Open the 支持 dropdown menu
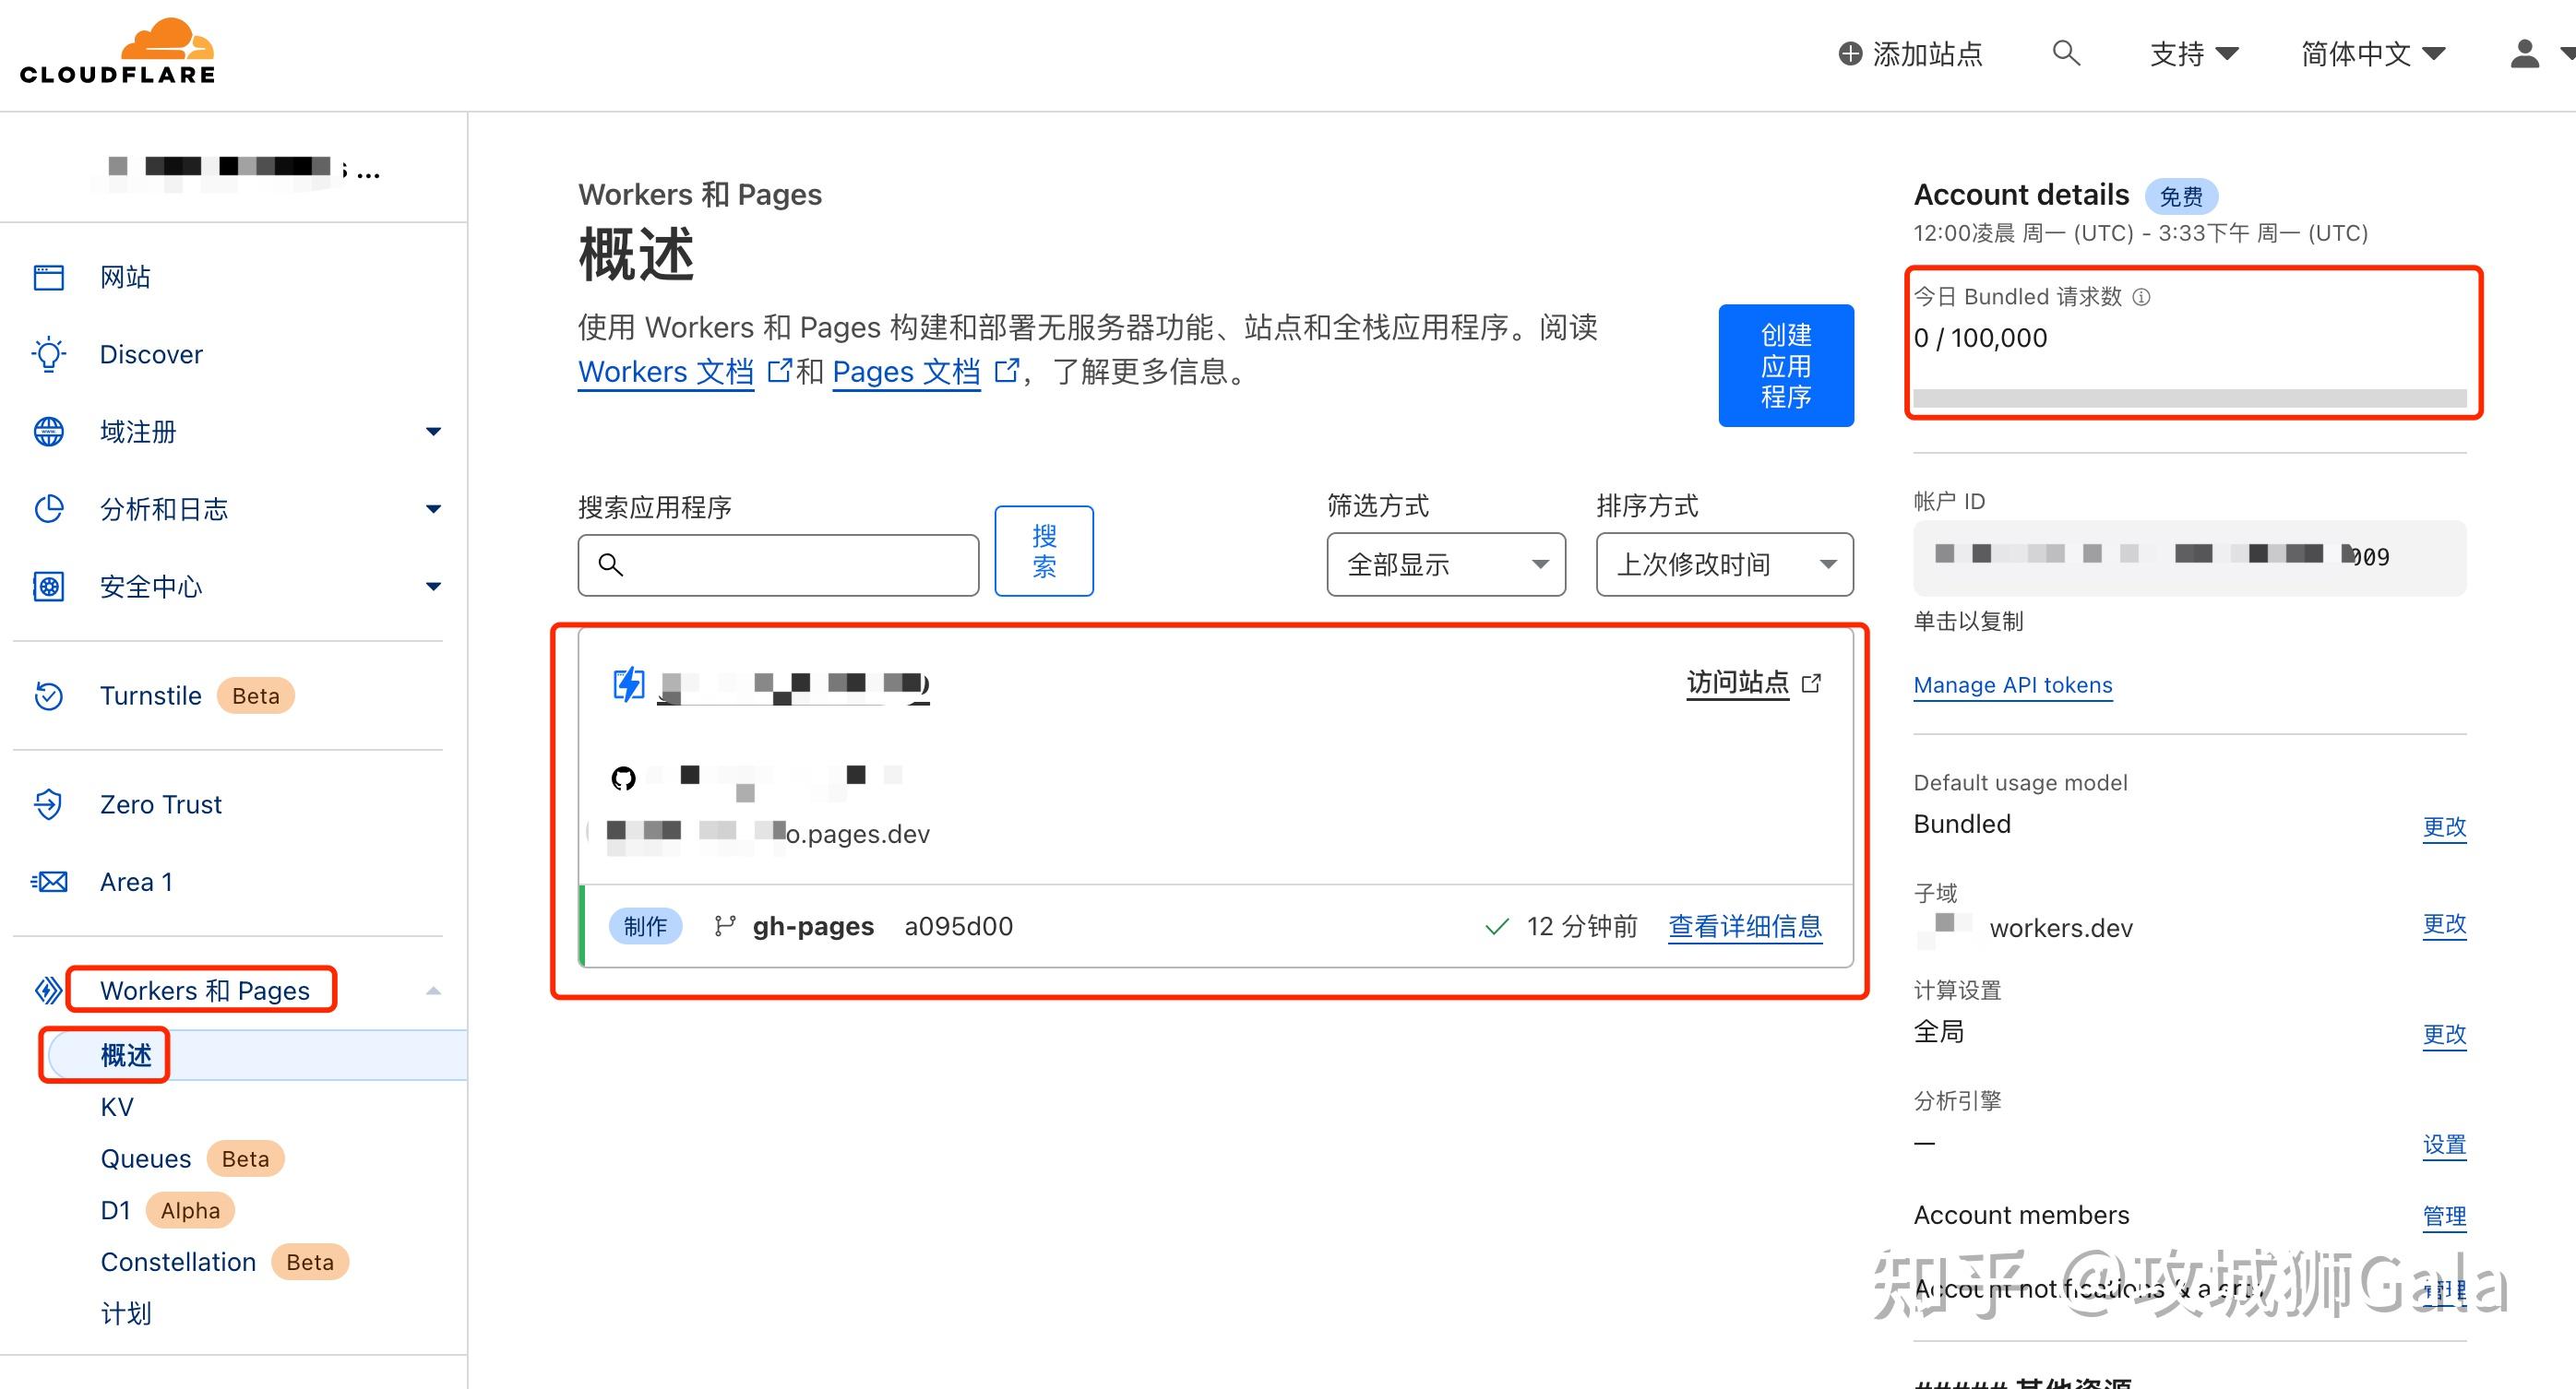The width and height of the screenshot is (2576, 1389). click(x=2194, y=54)
